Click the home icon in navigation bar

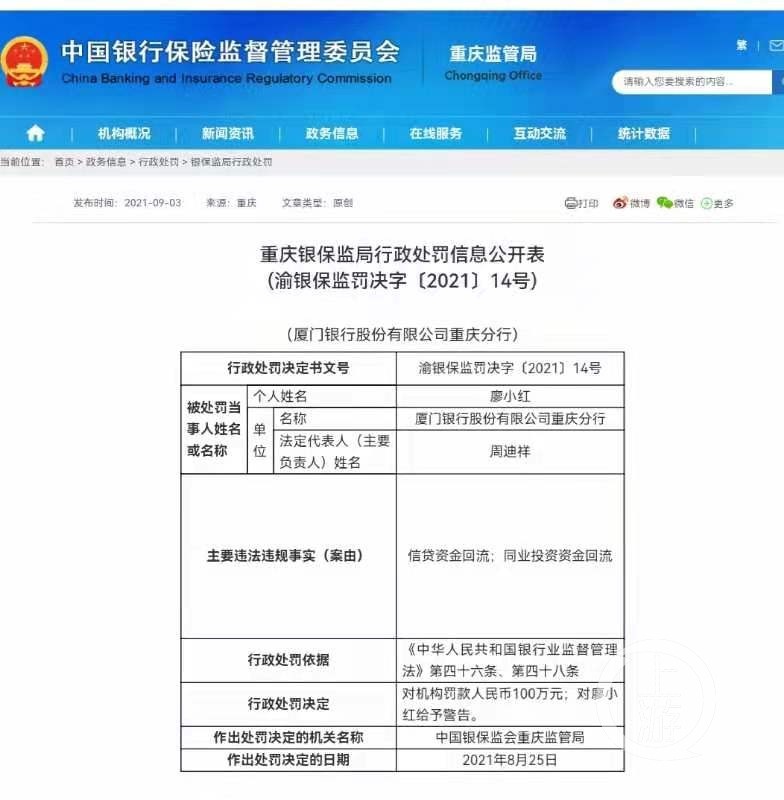tap(35, 134)
